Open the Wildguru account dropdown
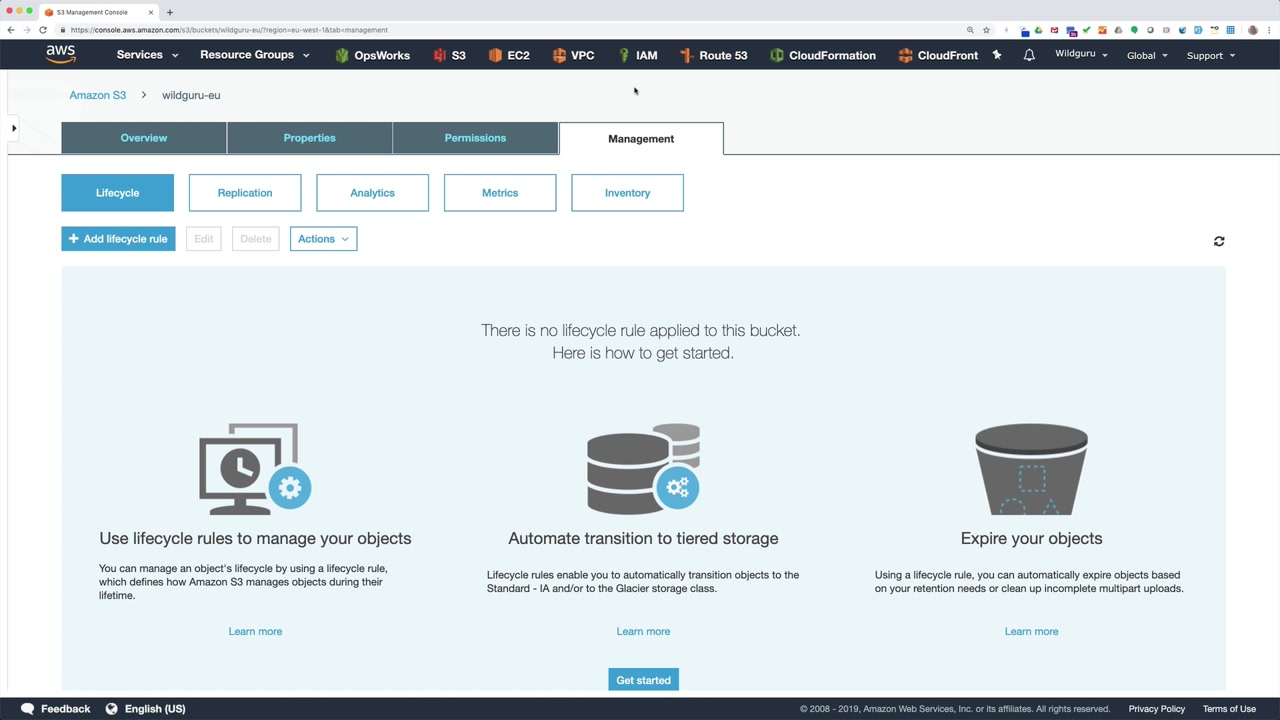This screenshot has height=720, width=1280. (x=1081, y=54)
